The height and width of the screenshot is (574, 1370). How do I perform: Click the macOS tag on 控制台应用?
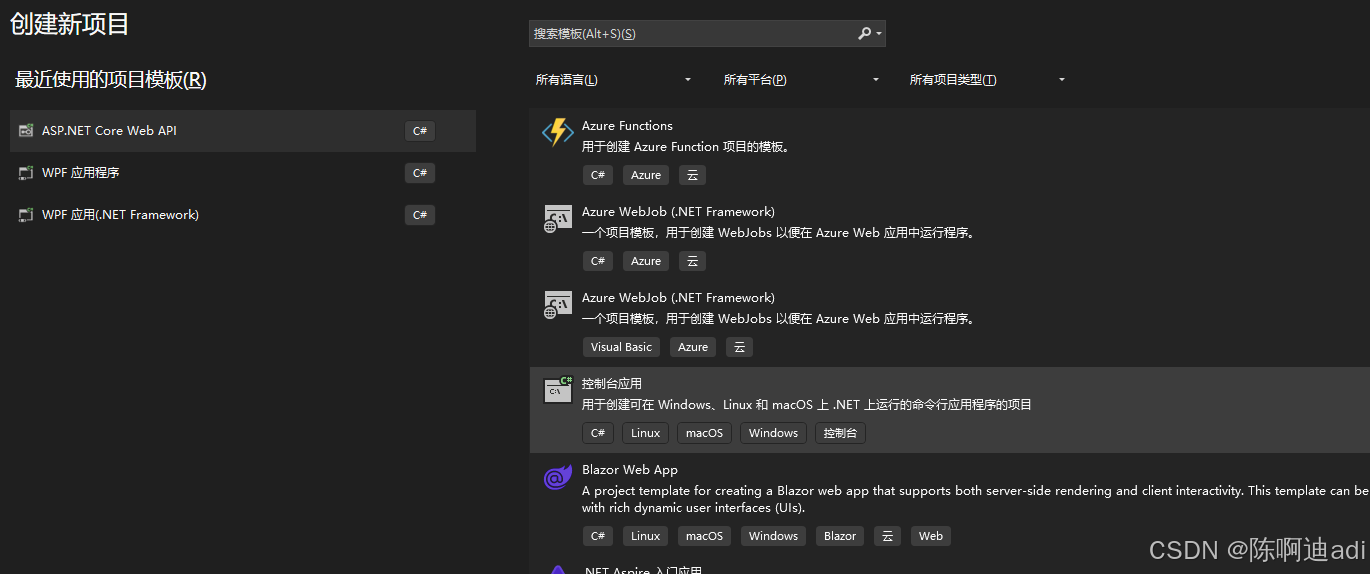[x=704, y=433]
